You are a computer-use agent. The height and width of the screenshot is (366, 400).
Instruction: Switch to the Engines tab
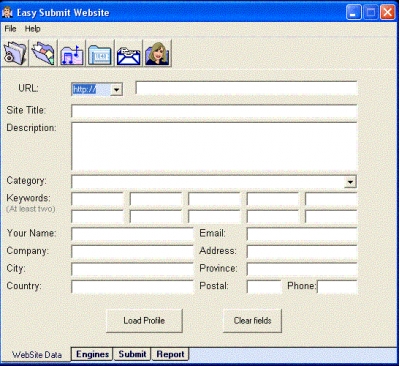[92, 354]
